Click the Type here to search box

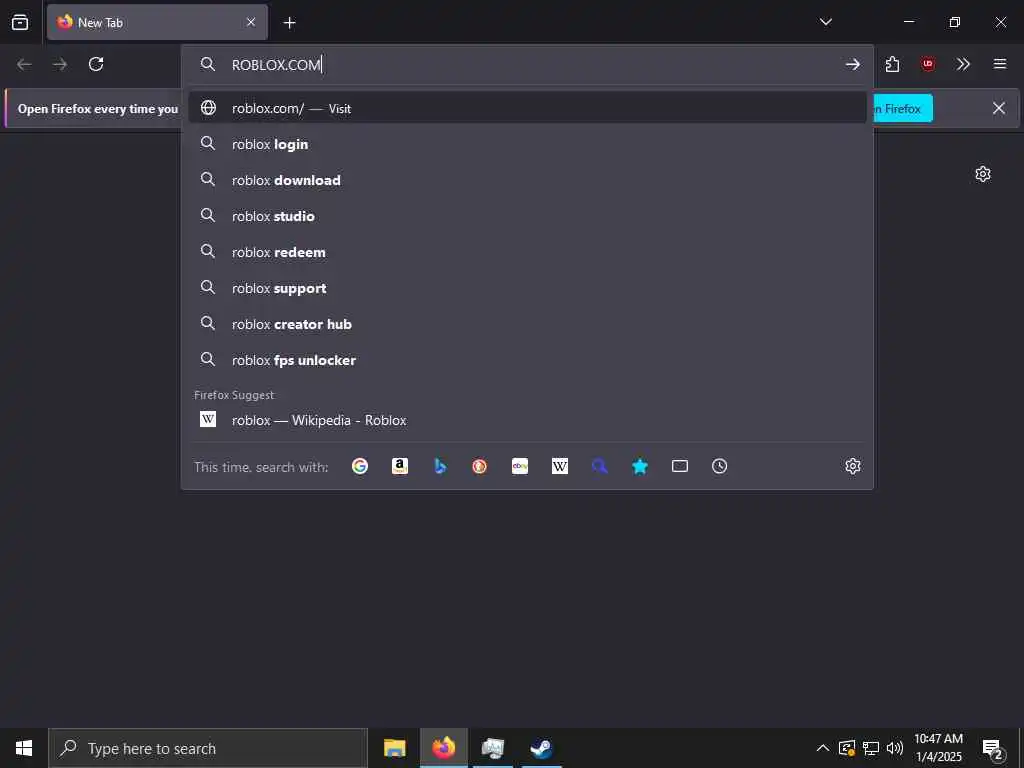208,748
